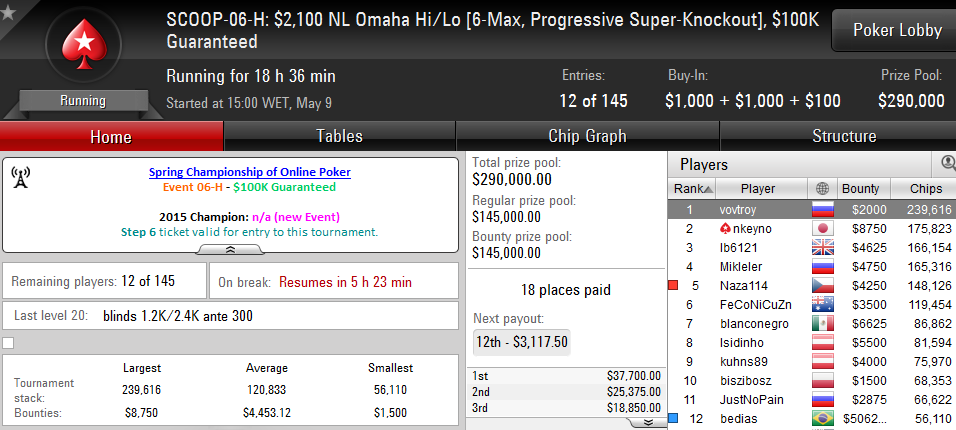The width and height of the screenshot is (956, 430).
Task: Click Russian flag next to JustNoPain
Action: coord(822,400)
